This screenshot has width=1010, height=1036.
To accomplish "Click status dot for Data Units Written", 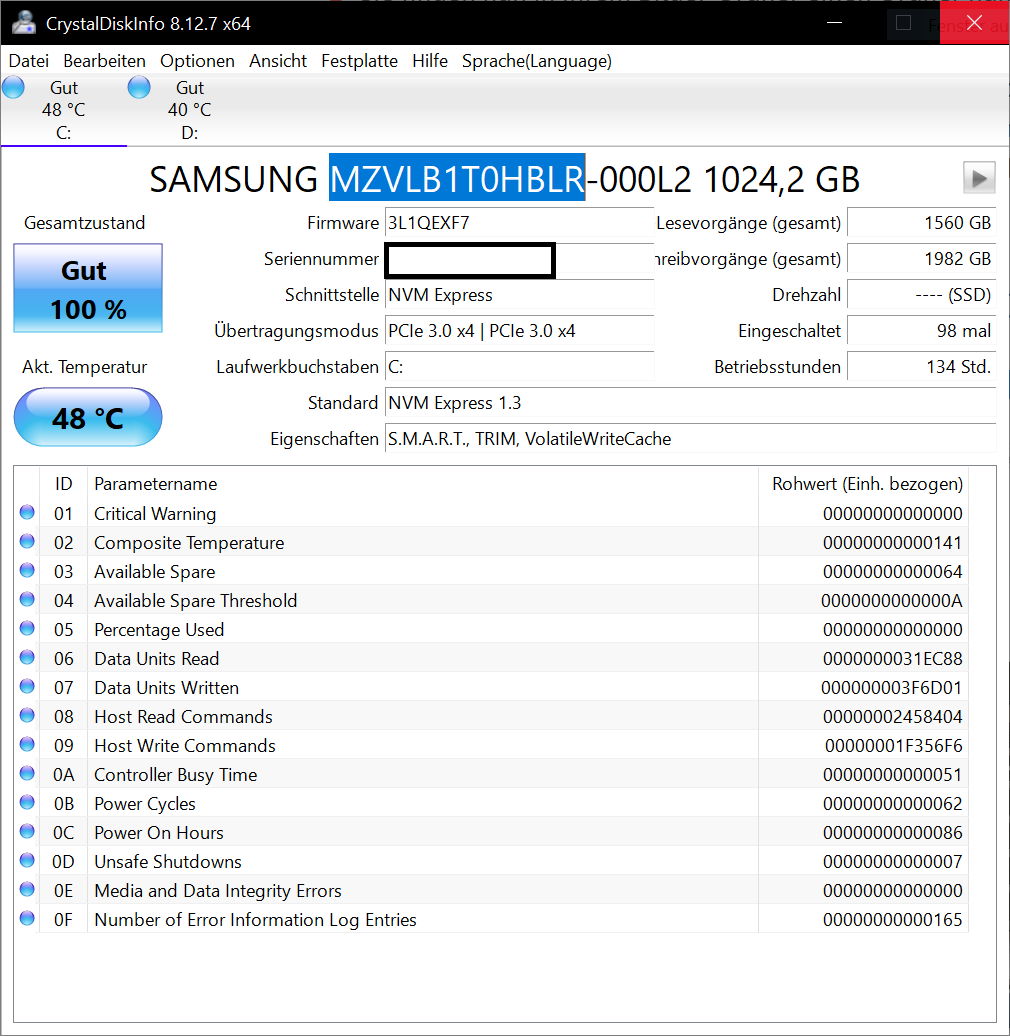I will click(x=27, y=686).
